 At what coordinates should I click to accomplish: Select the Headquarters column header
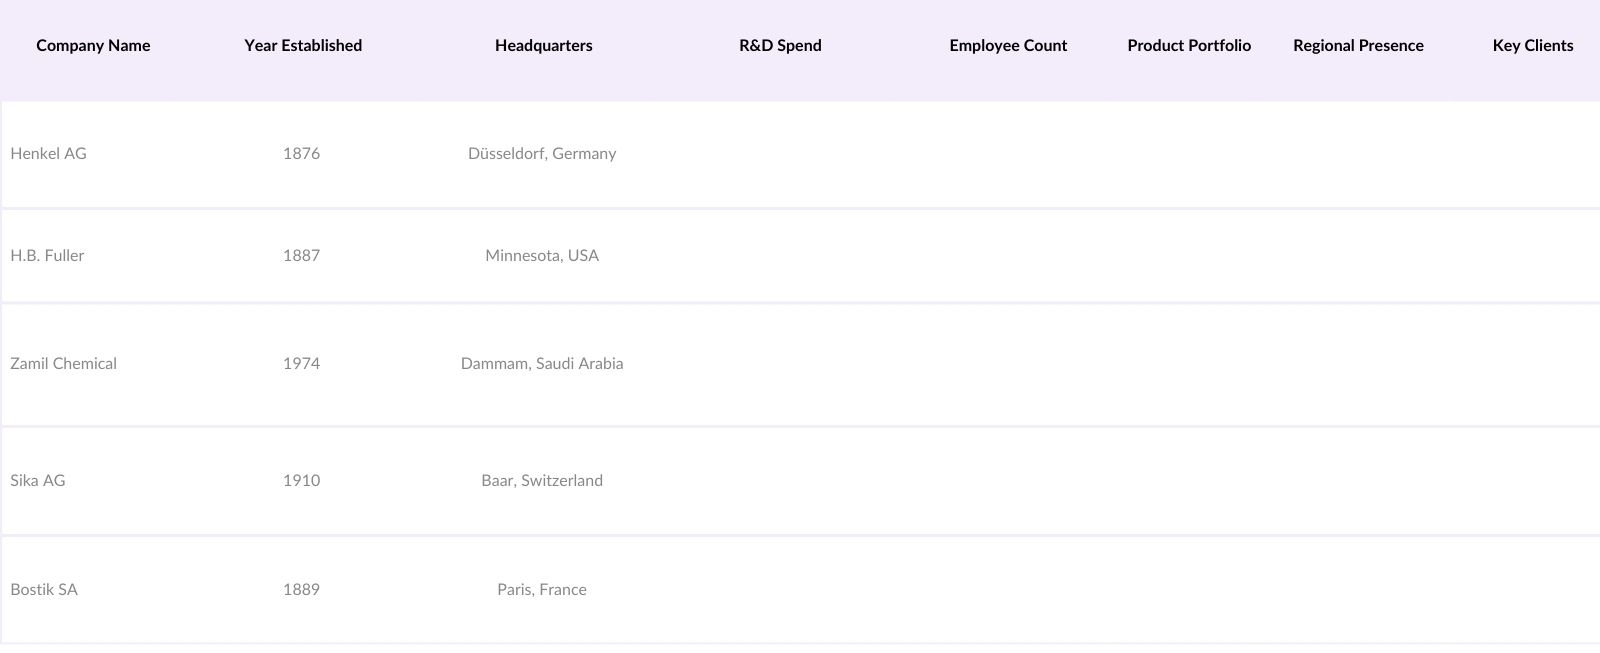(x=543, y=46)
